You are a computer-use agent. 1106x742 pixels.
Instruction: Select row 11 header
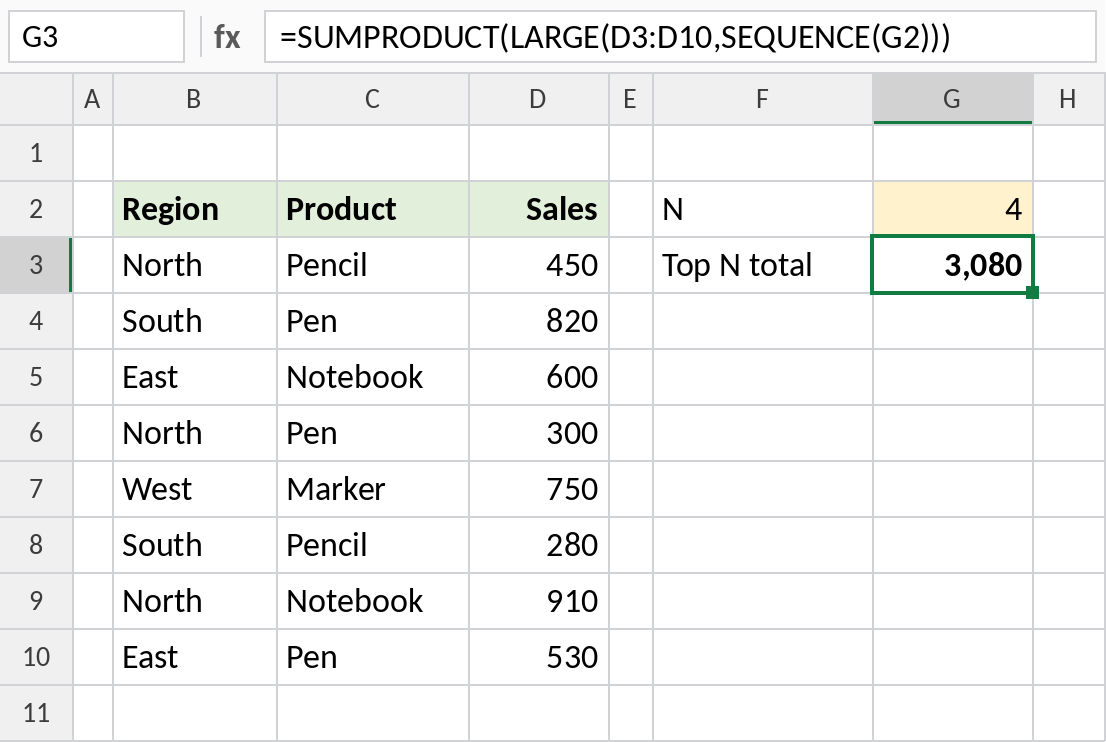[36, 712]
